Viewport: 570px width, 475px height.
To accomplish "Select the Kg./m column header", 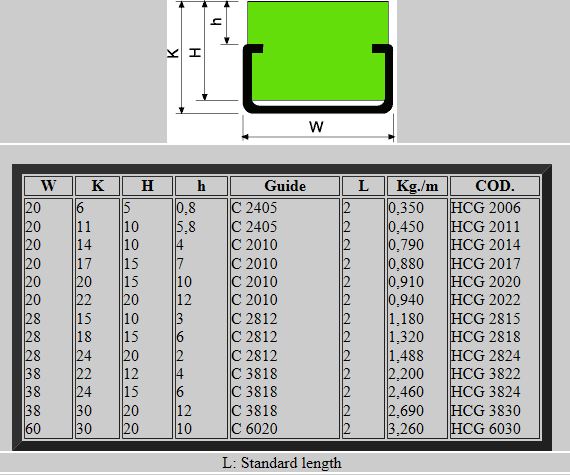I will 417,186.
